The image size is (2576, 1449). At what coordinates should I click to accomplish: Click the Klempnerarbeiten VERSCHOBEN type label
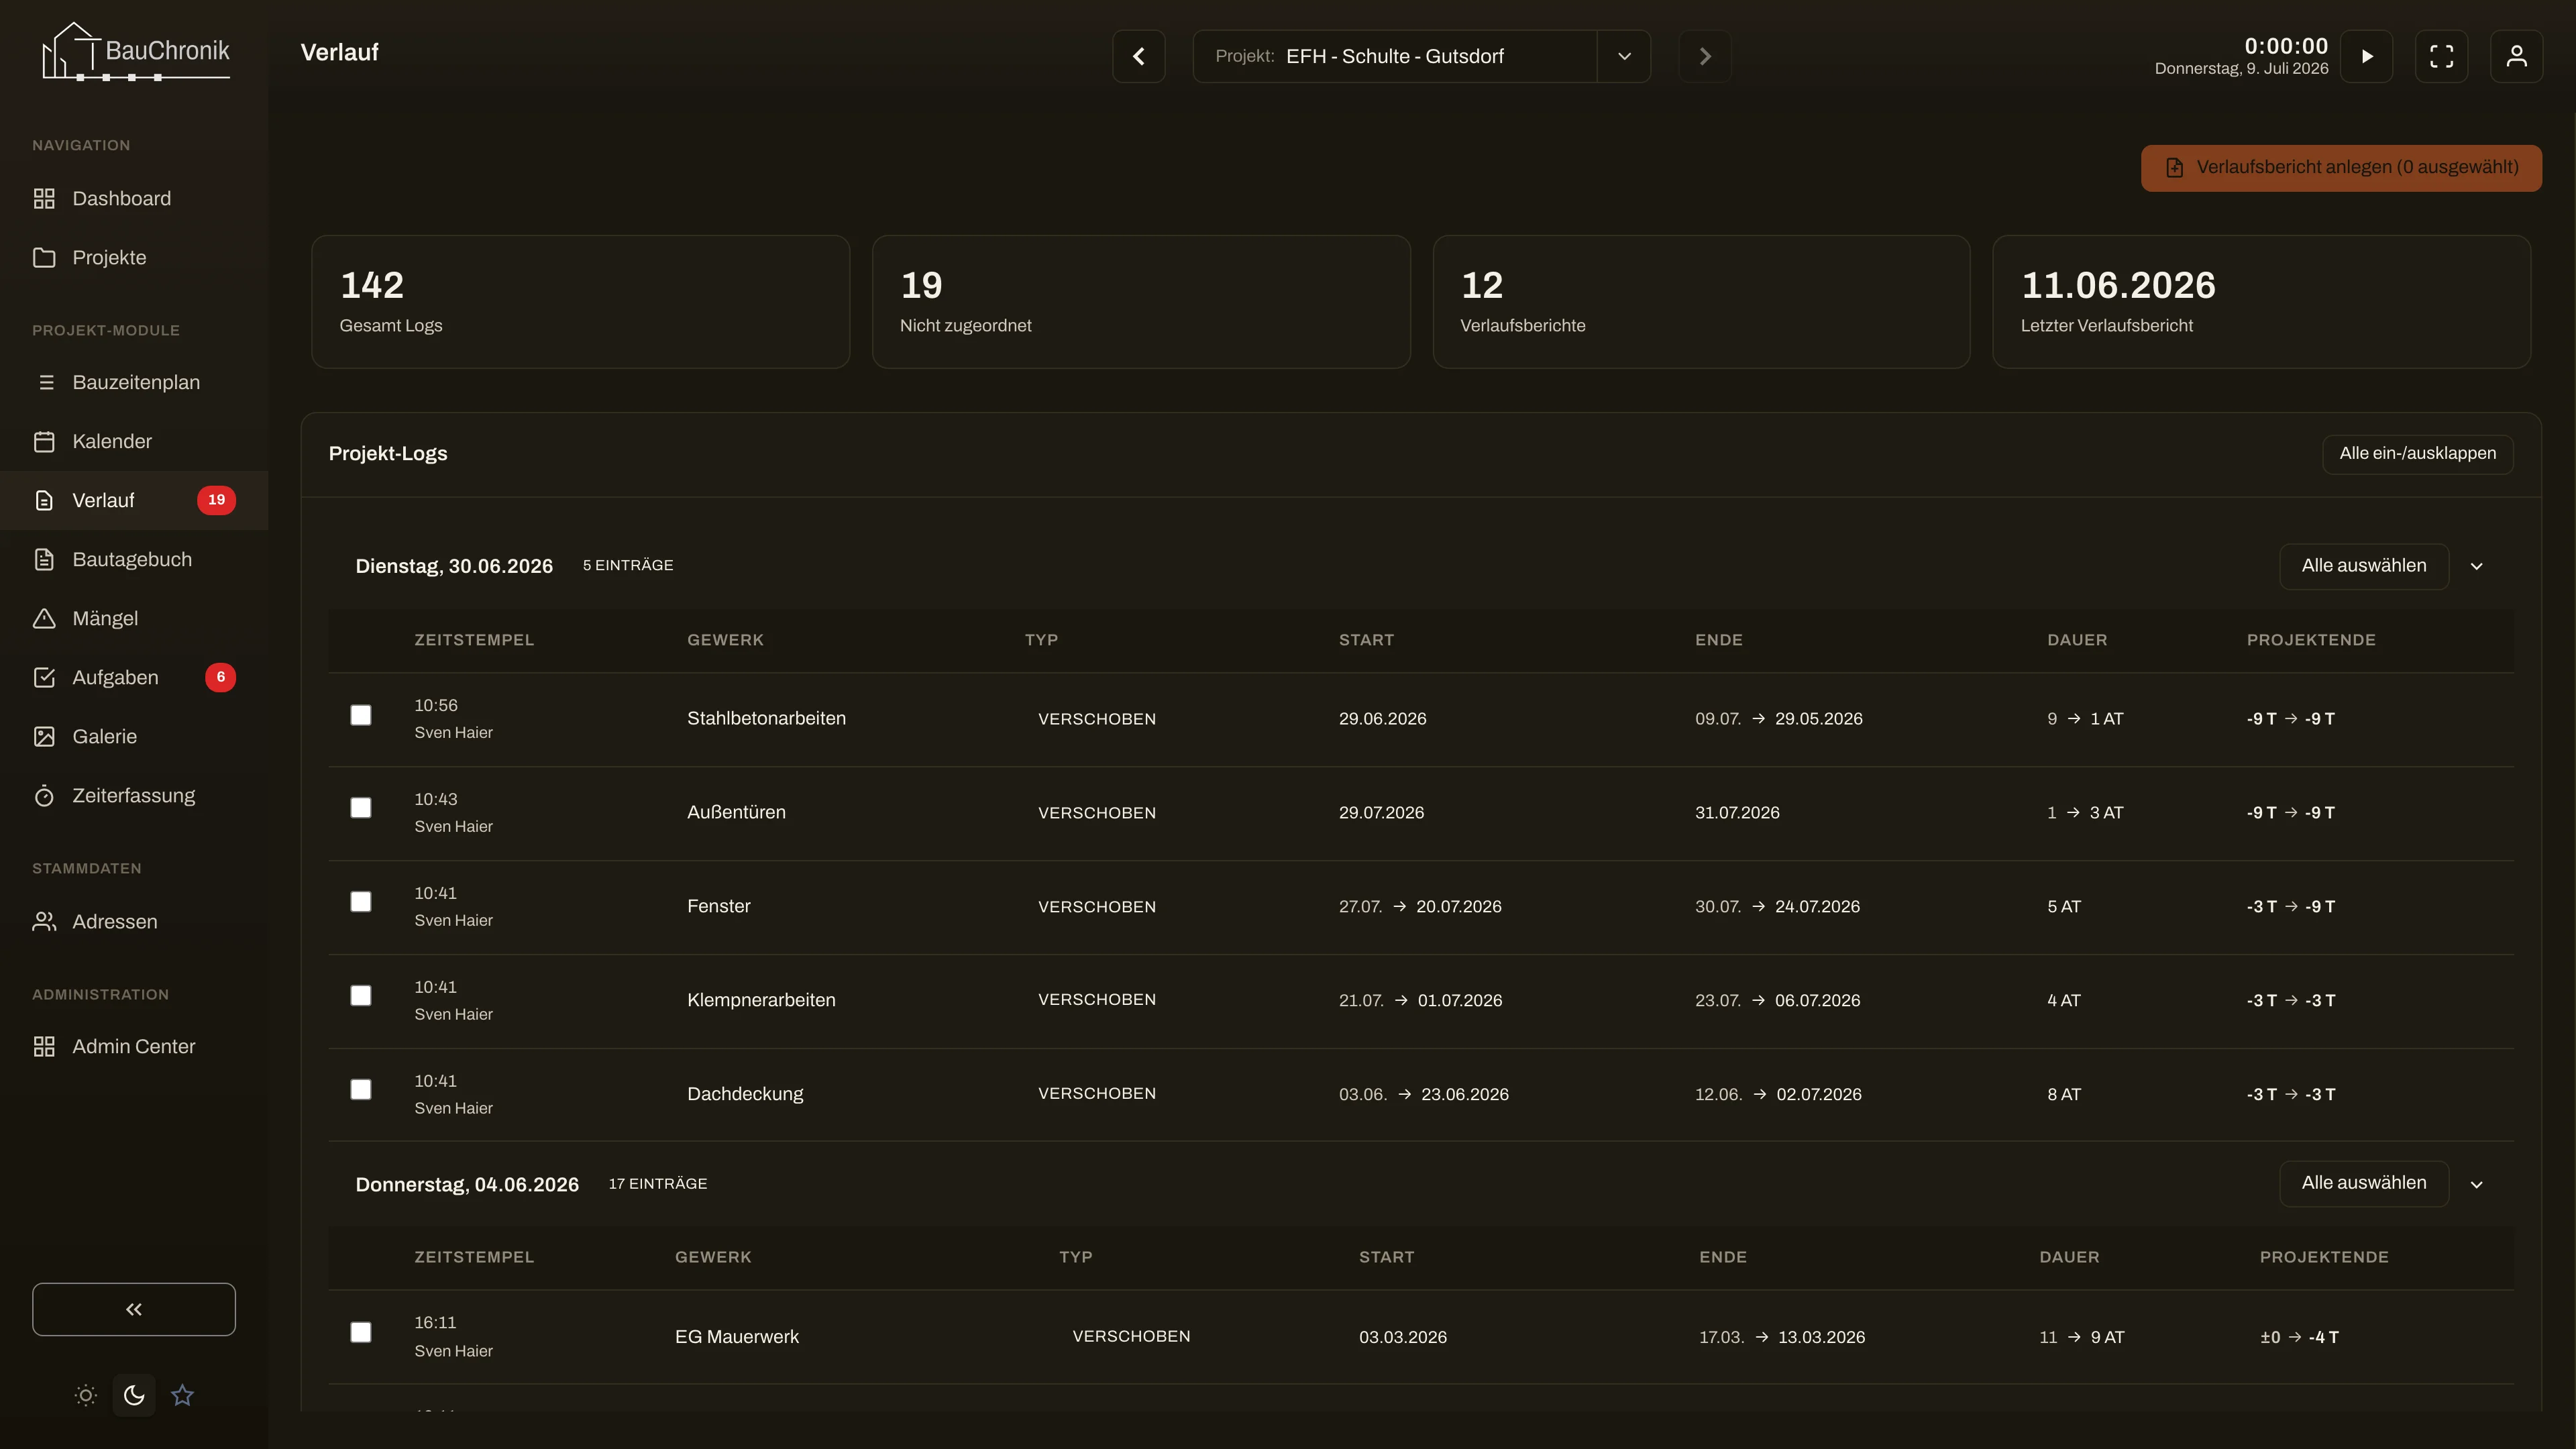pos(1096,1000)
